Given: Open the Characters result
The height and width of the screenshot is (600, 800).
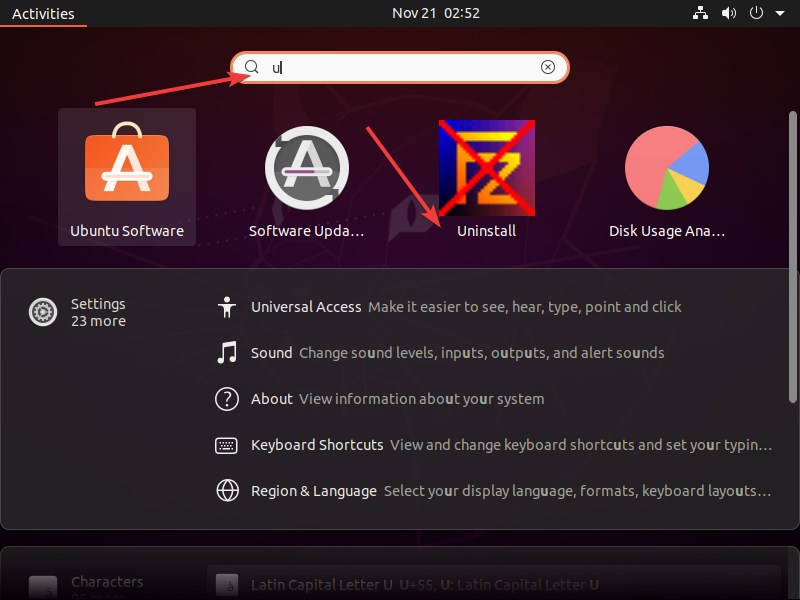Looking at the screenshot, I should (107, 581).
